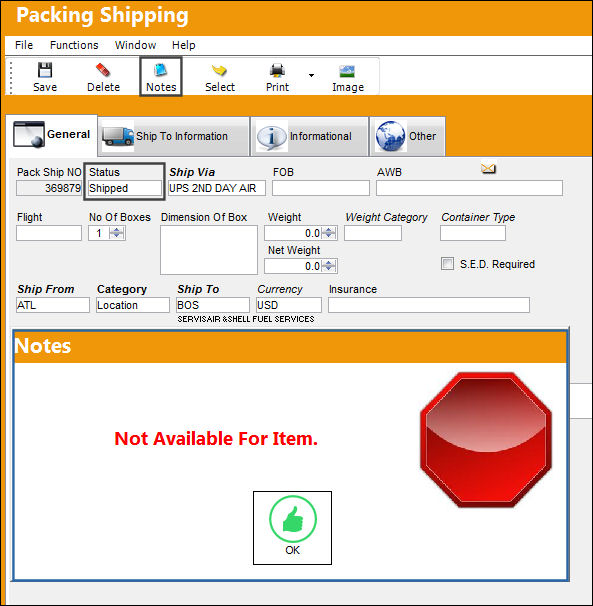Click the 'SERVISAIR &SHELL FUEL SERVICES' text
593x606 pixels.
246,319
